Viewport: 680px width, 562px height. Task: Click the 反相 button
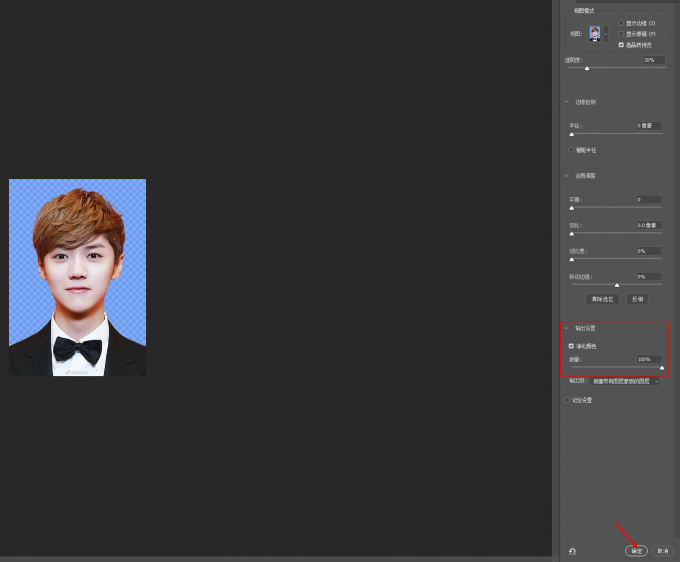pyautogui.click(x=637, y=299)
